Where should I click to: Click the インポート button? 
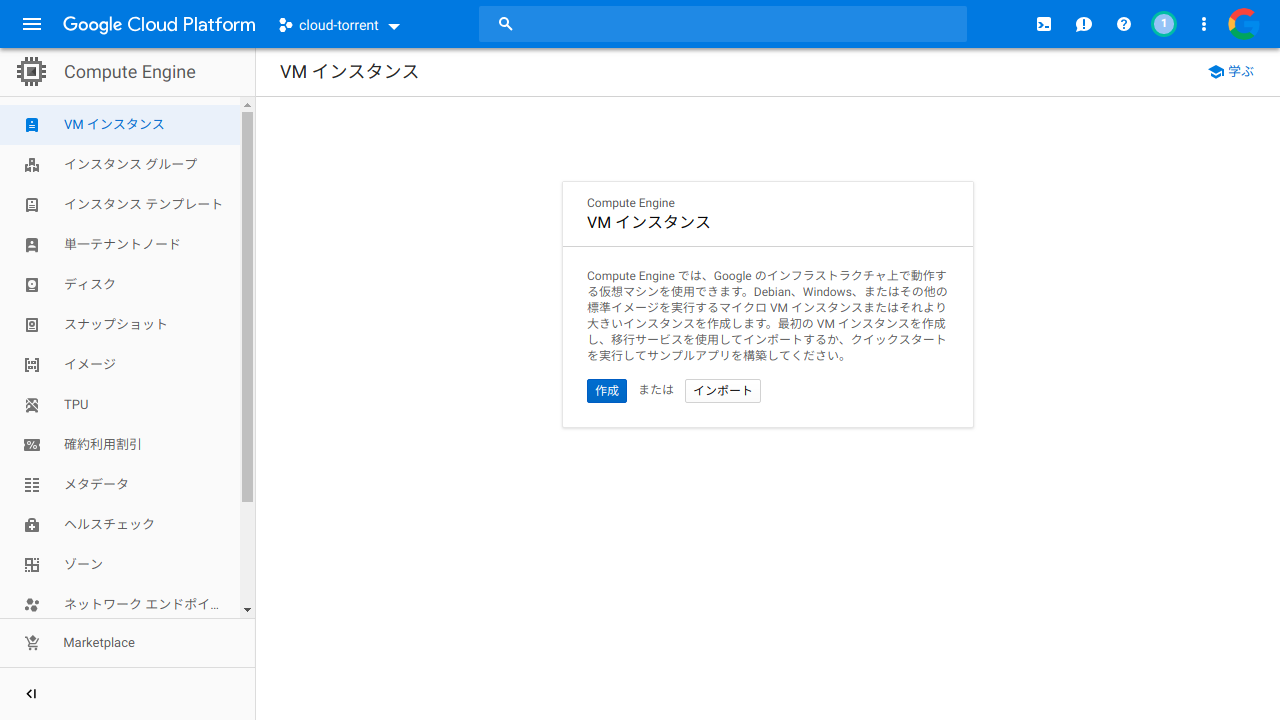723,391
